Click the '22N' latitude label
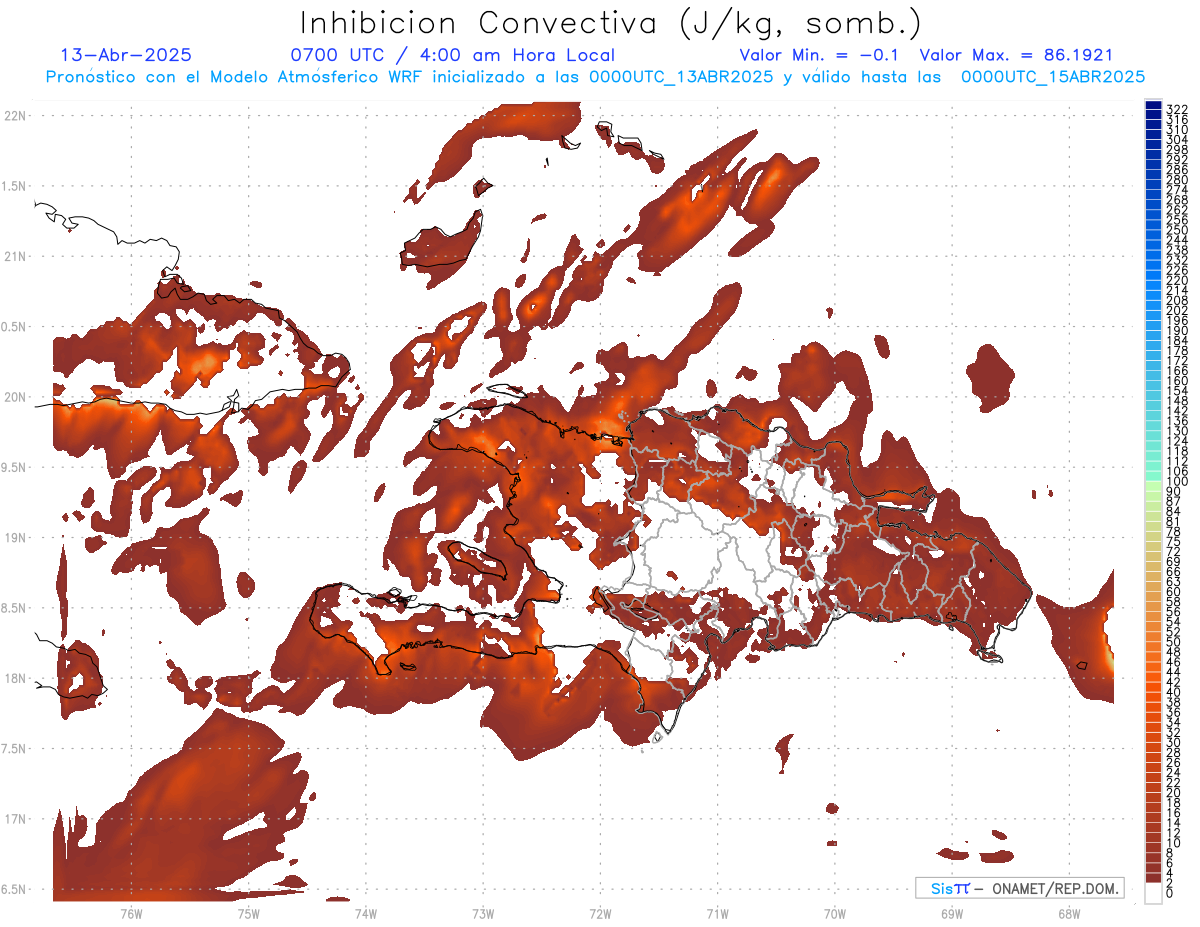Screen dimensions: 1200x927 [15, 116]
